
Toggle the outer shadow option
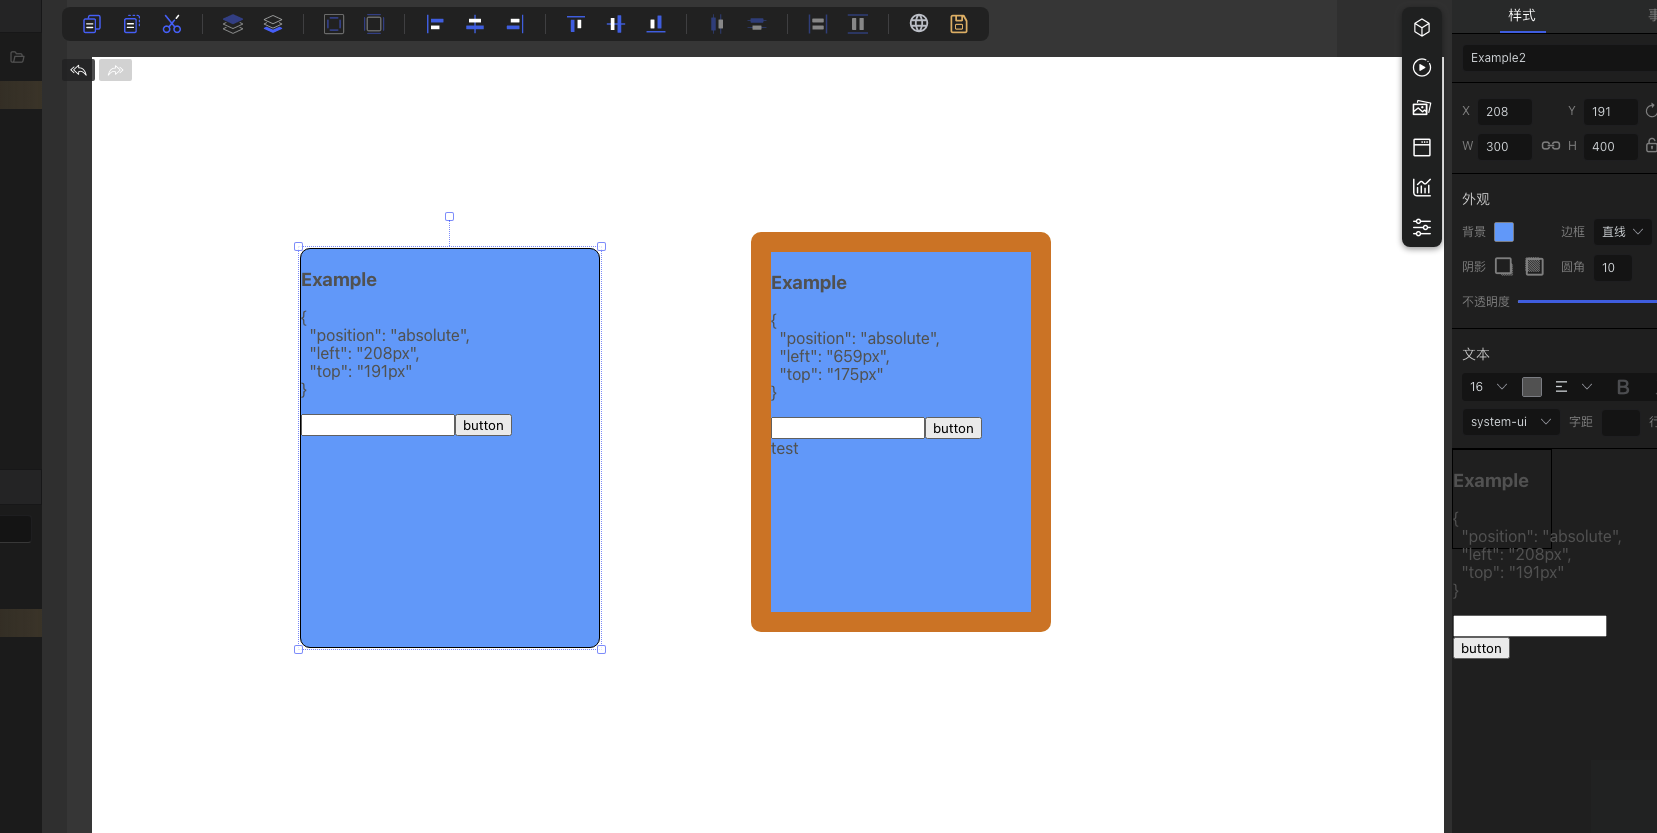click(x=1504, y=266)
